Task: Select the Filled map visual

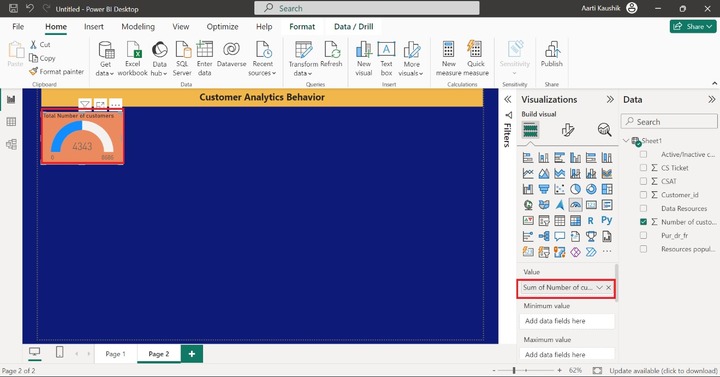Action: (x=544, y=205)
